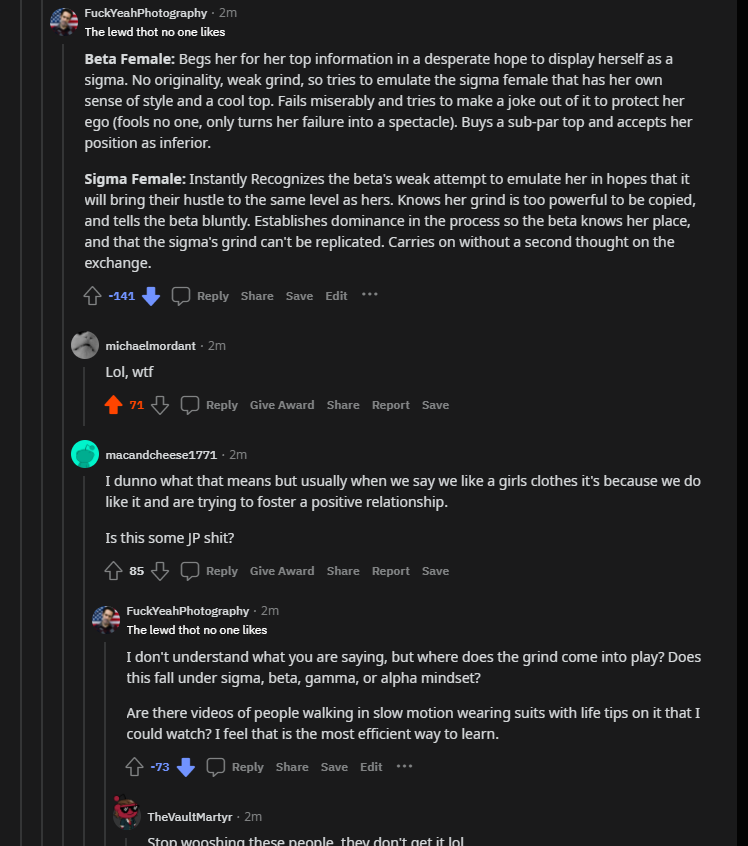Report macandcheese1771's comment
Image resolution: width=748 pixels, height=846 pixels.
[391, 570]
